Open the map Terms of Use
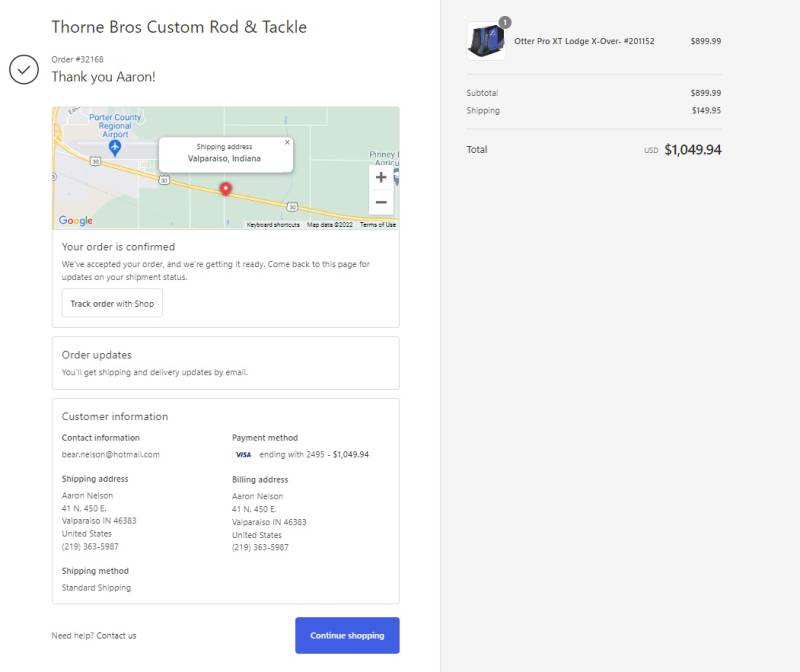The image size is (800, 672). tap(378, 225)
